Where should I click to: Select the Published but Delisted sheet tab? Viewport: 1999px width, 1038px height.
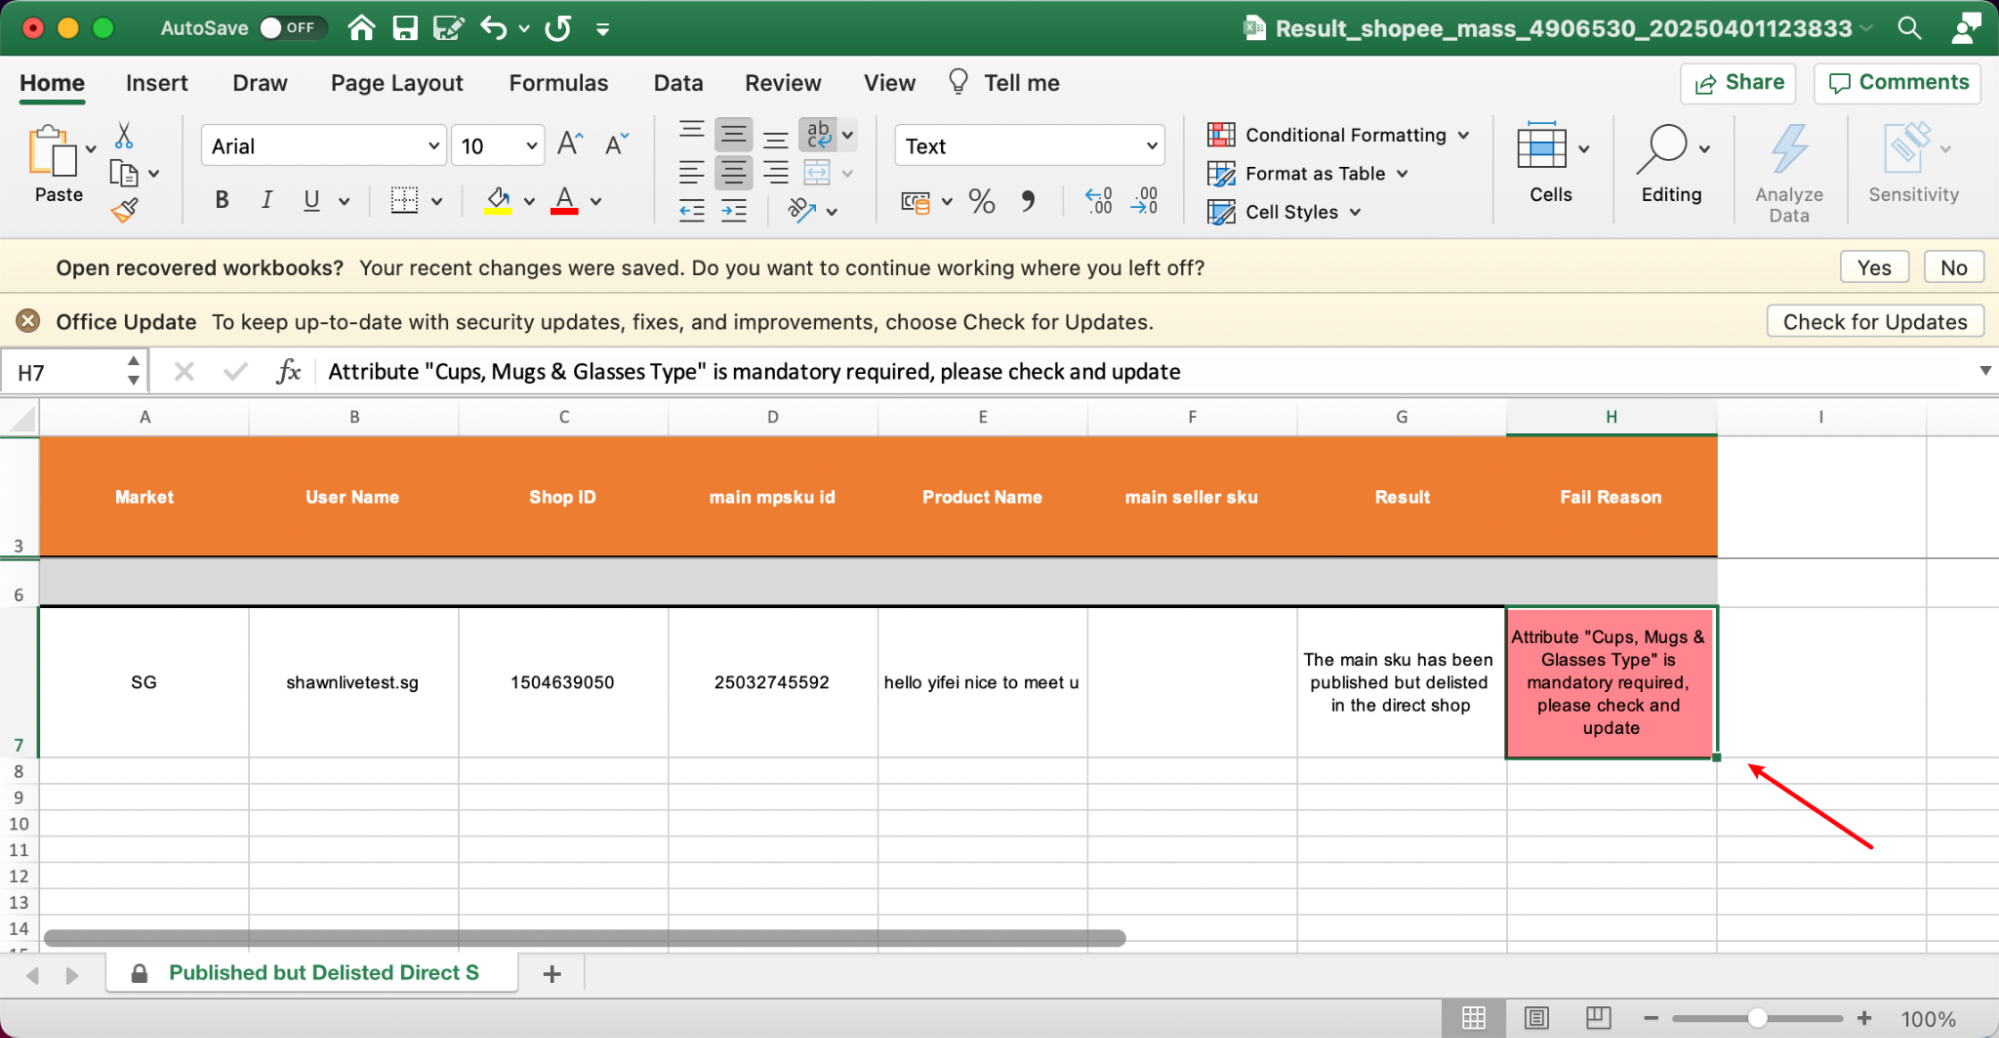322,973
